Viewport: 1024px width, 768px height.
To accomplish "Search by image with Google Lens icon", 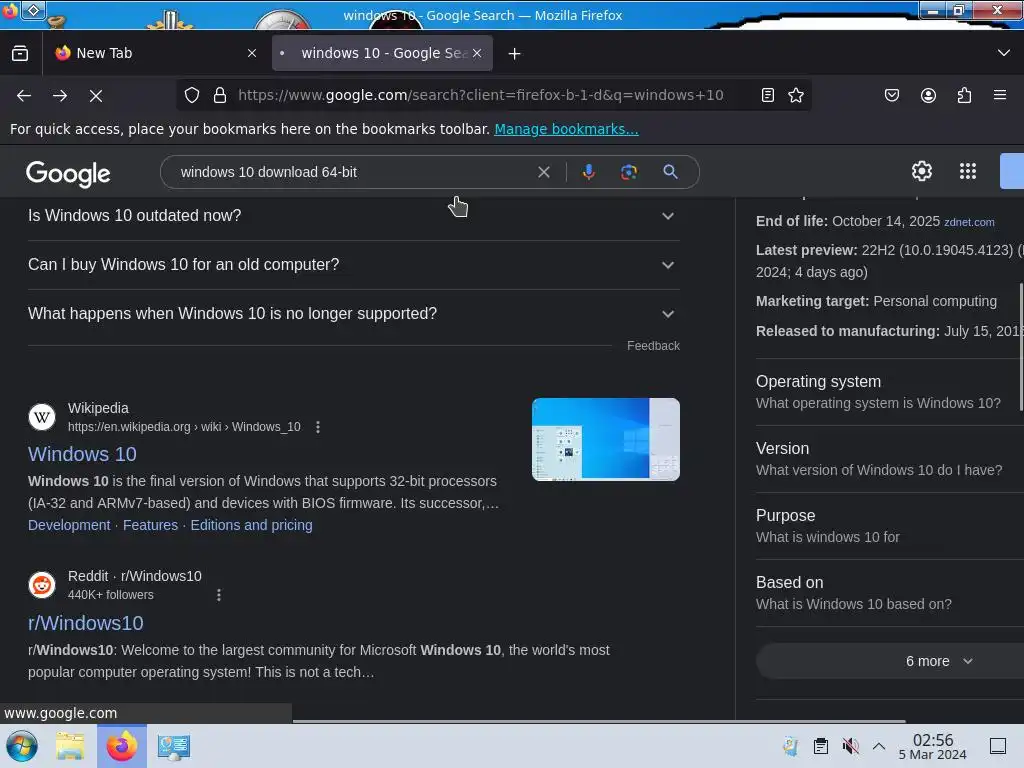I will [x=629, y=172].
